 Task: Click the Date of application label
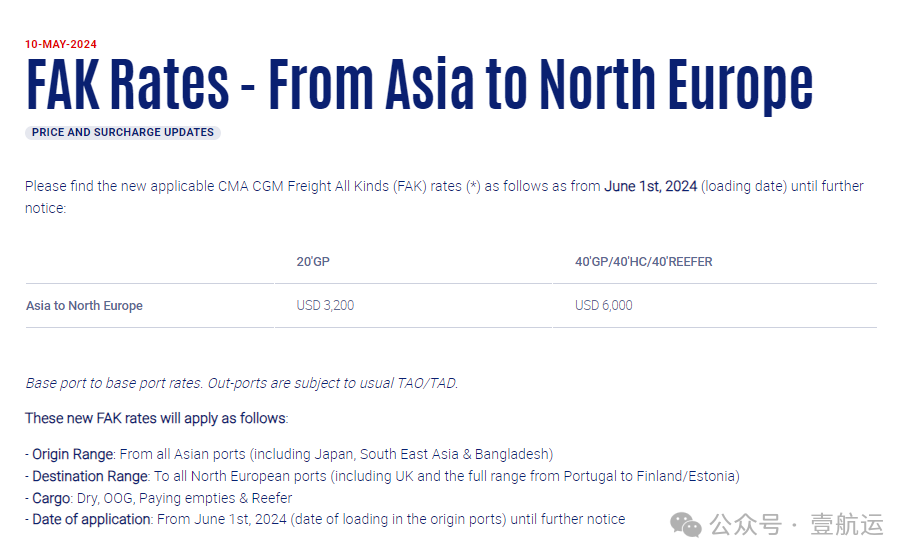[x=92, y=519]
